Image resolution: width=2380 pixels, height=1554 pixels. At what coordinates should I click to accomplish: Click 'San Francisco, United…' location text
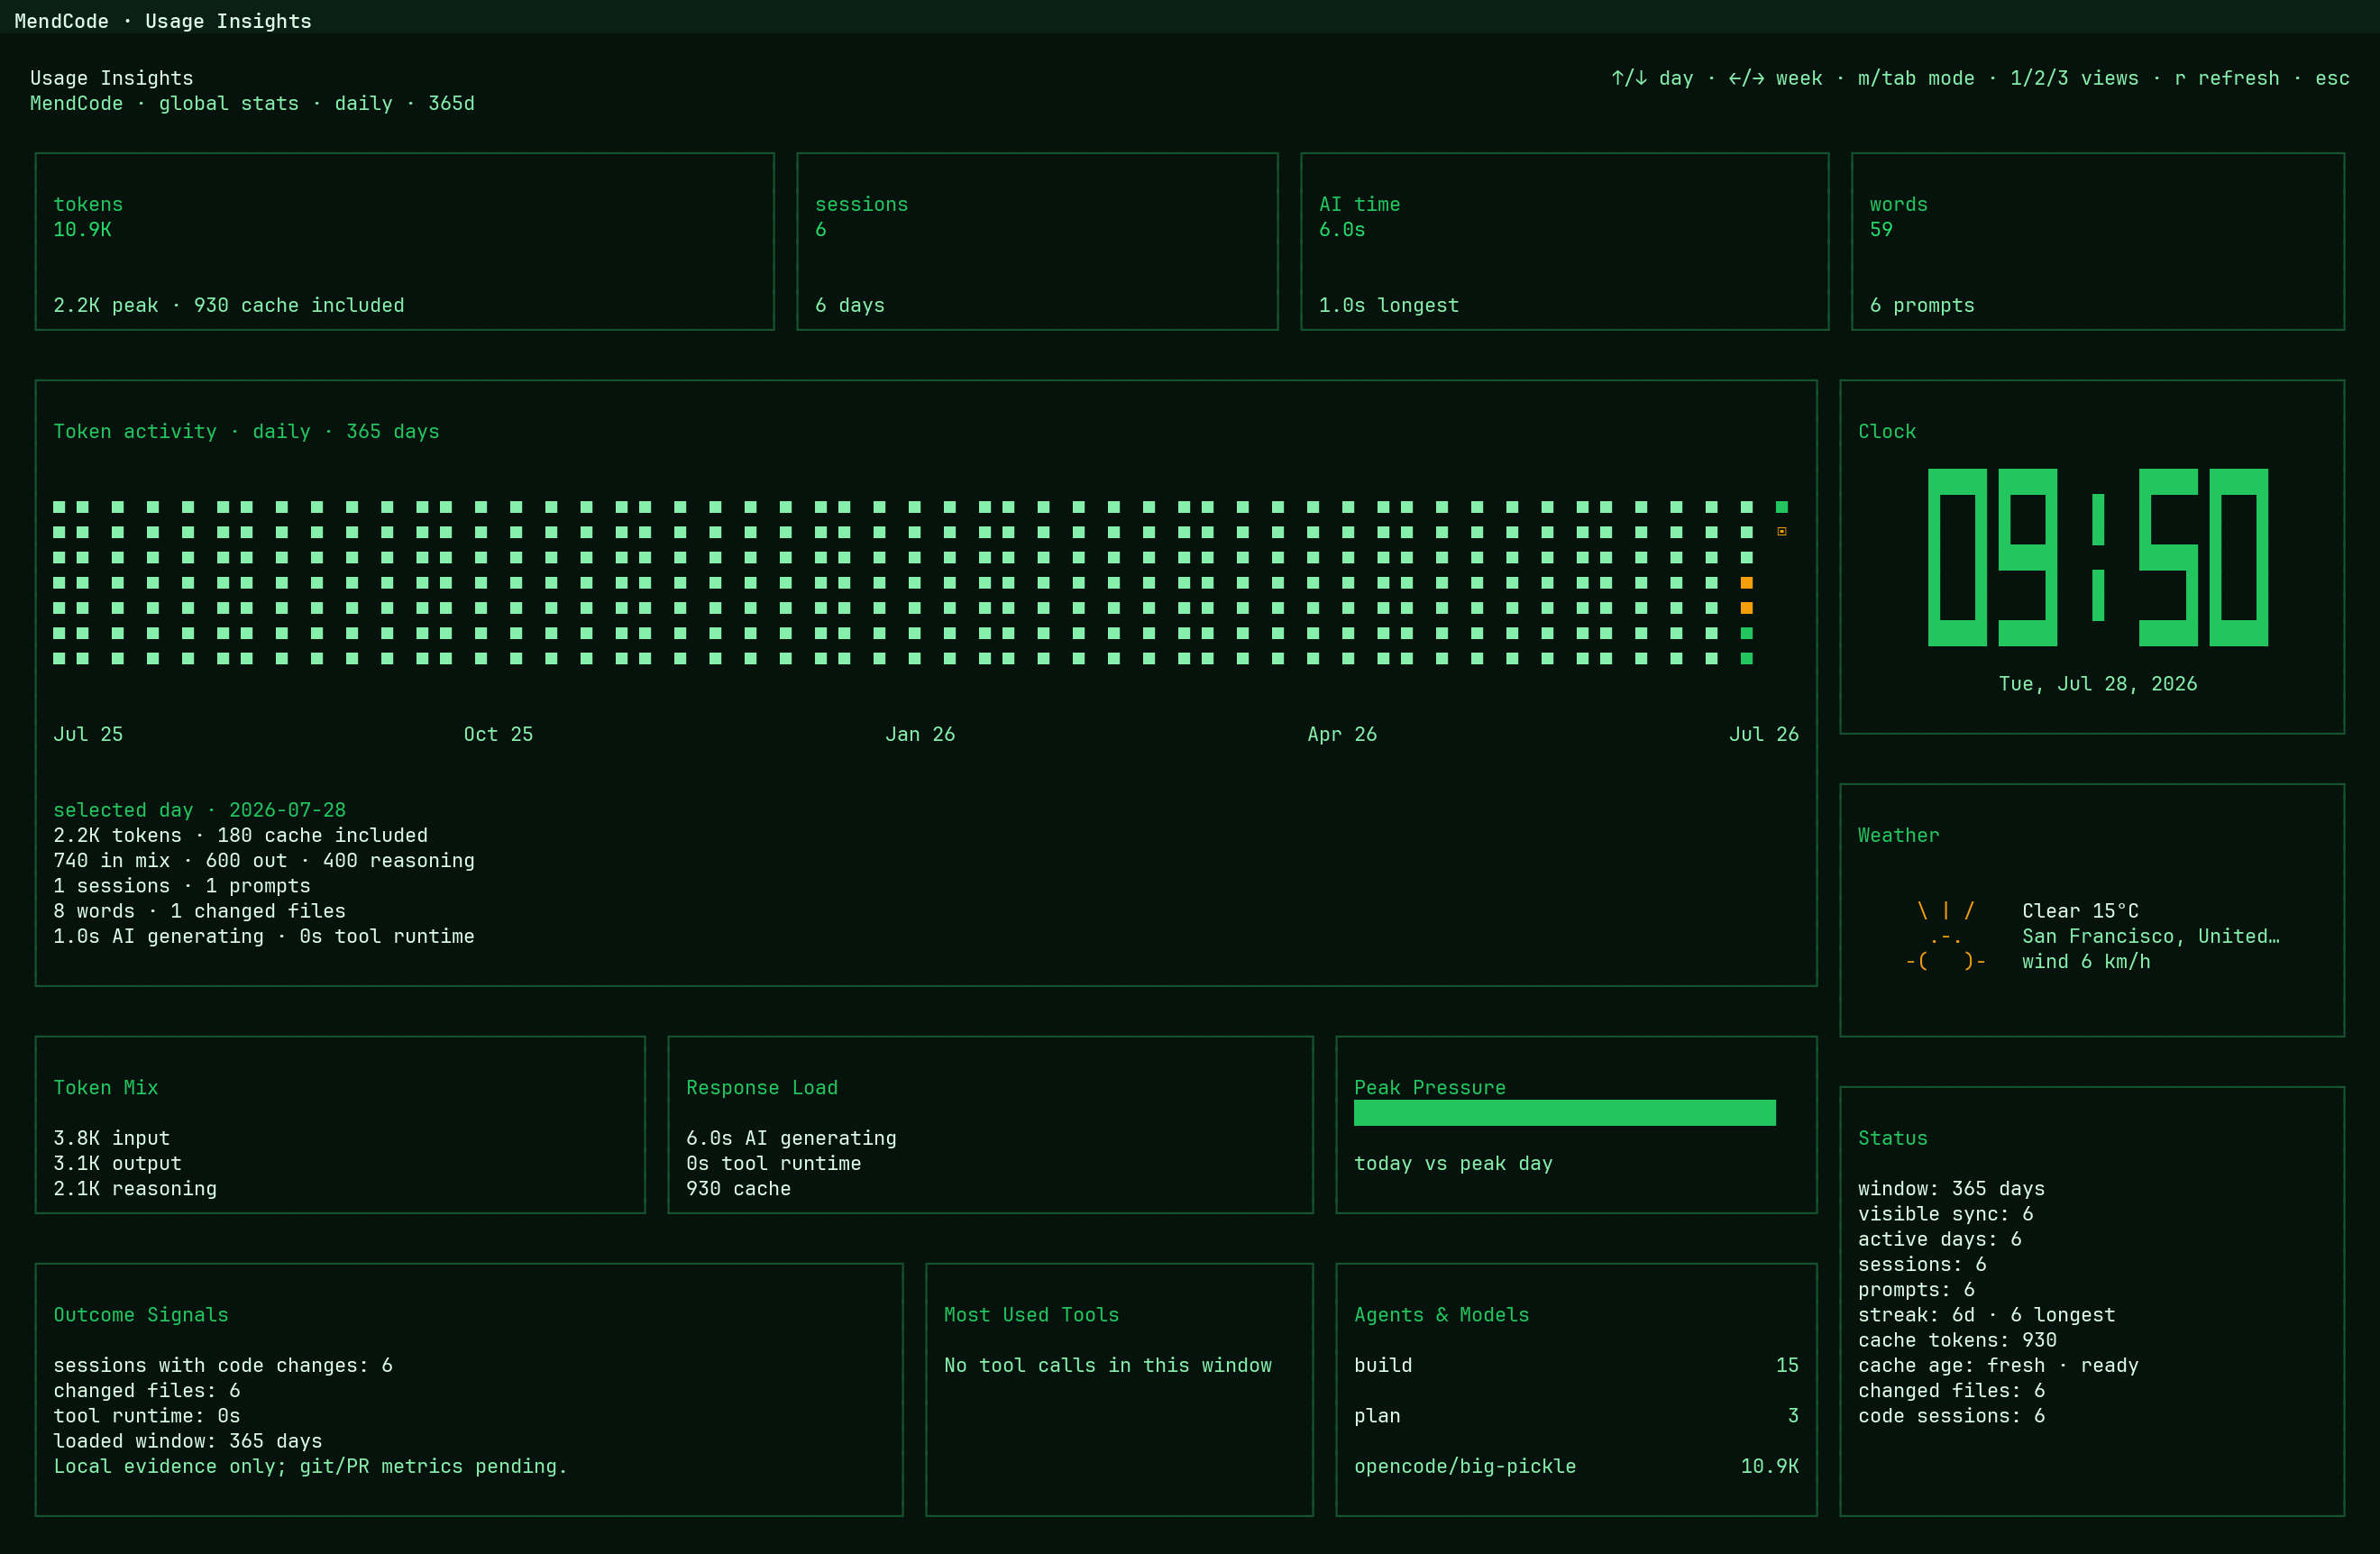point(2150,936)
